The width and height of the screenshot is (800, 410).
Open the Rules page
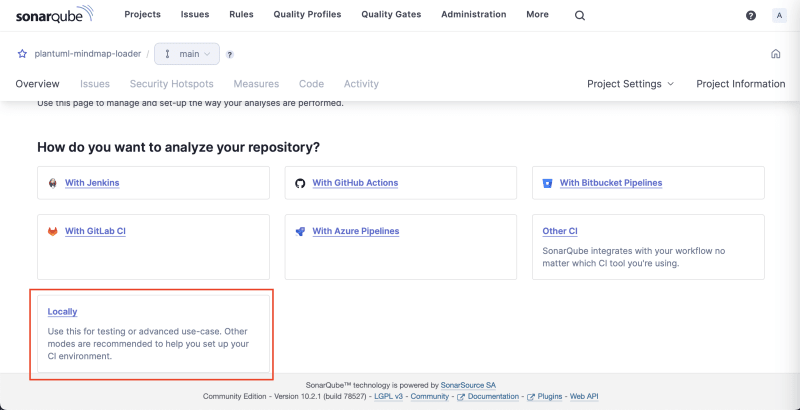(x=241, y=14)
